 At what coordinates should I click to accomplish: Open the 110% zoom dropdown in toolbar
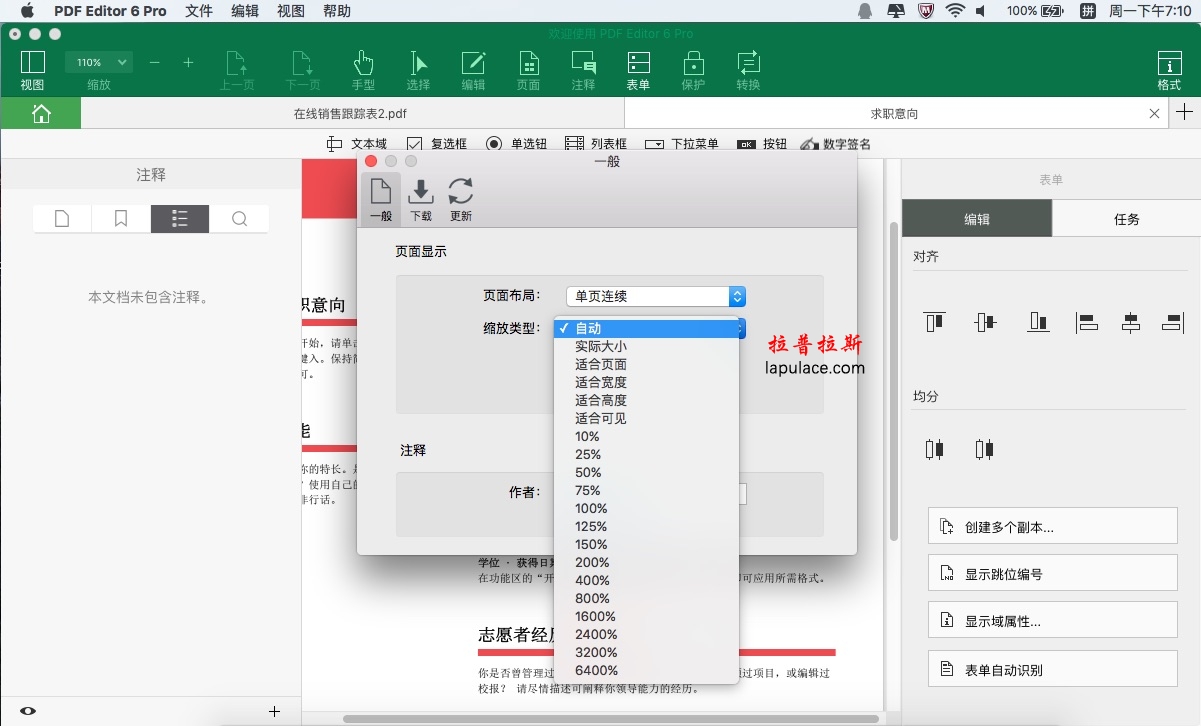[x=98, y=62]
